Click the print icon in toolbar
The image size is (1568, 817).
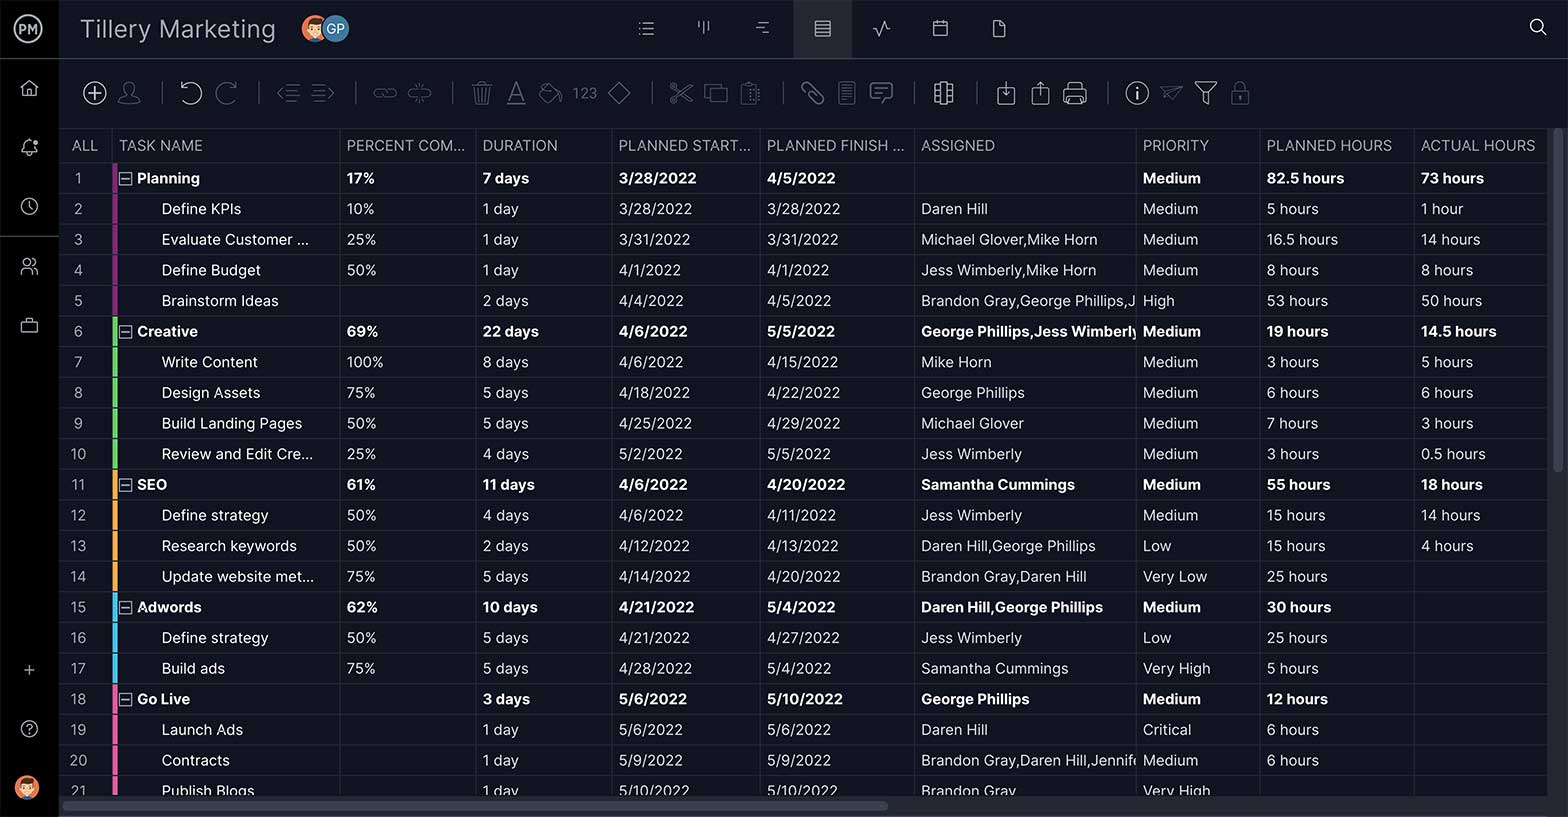(1075, 93)
